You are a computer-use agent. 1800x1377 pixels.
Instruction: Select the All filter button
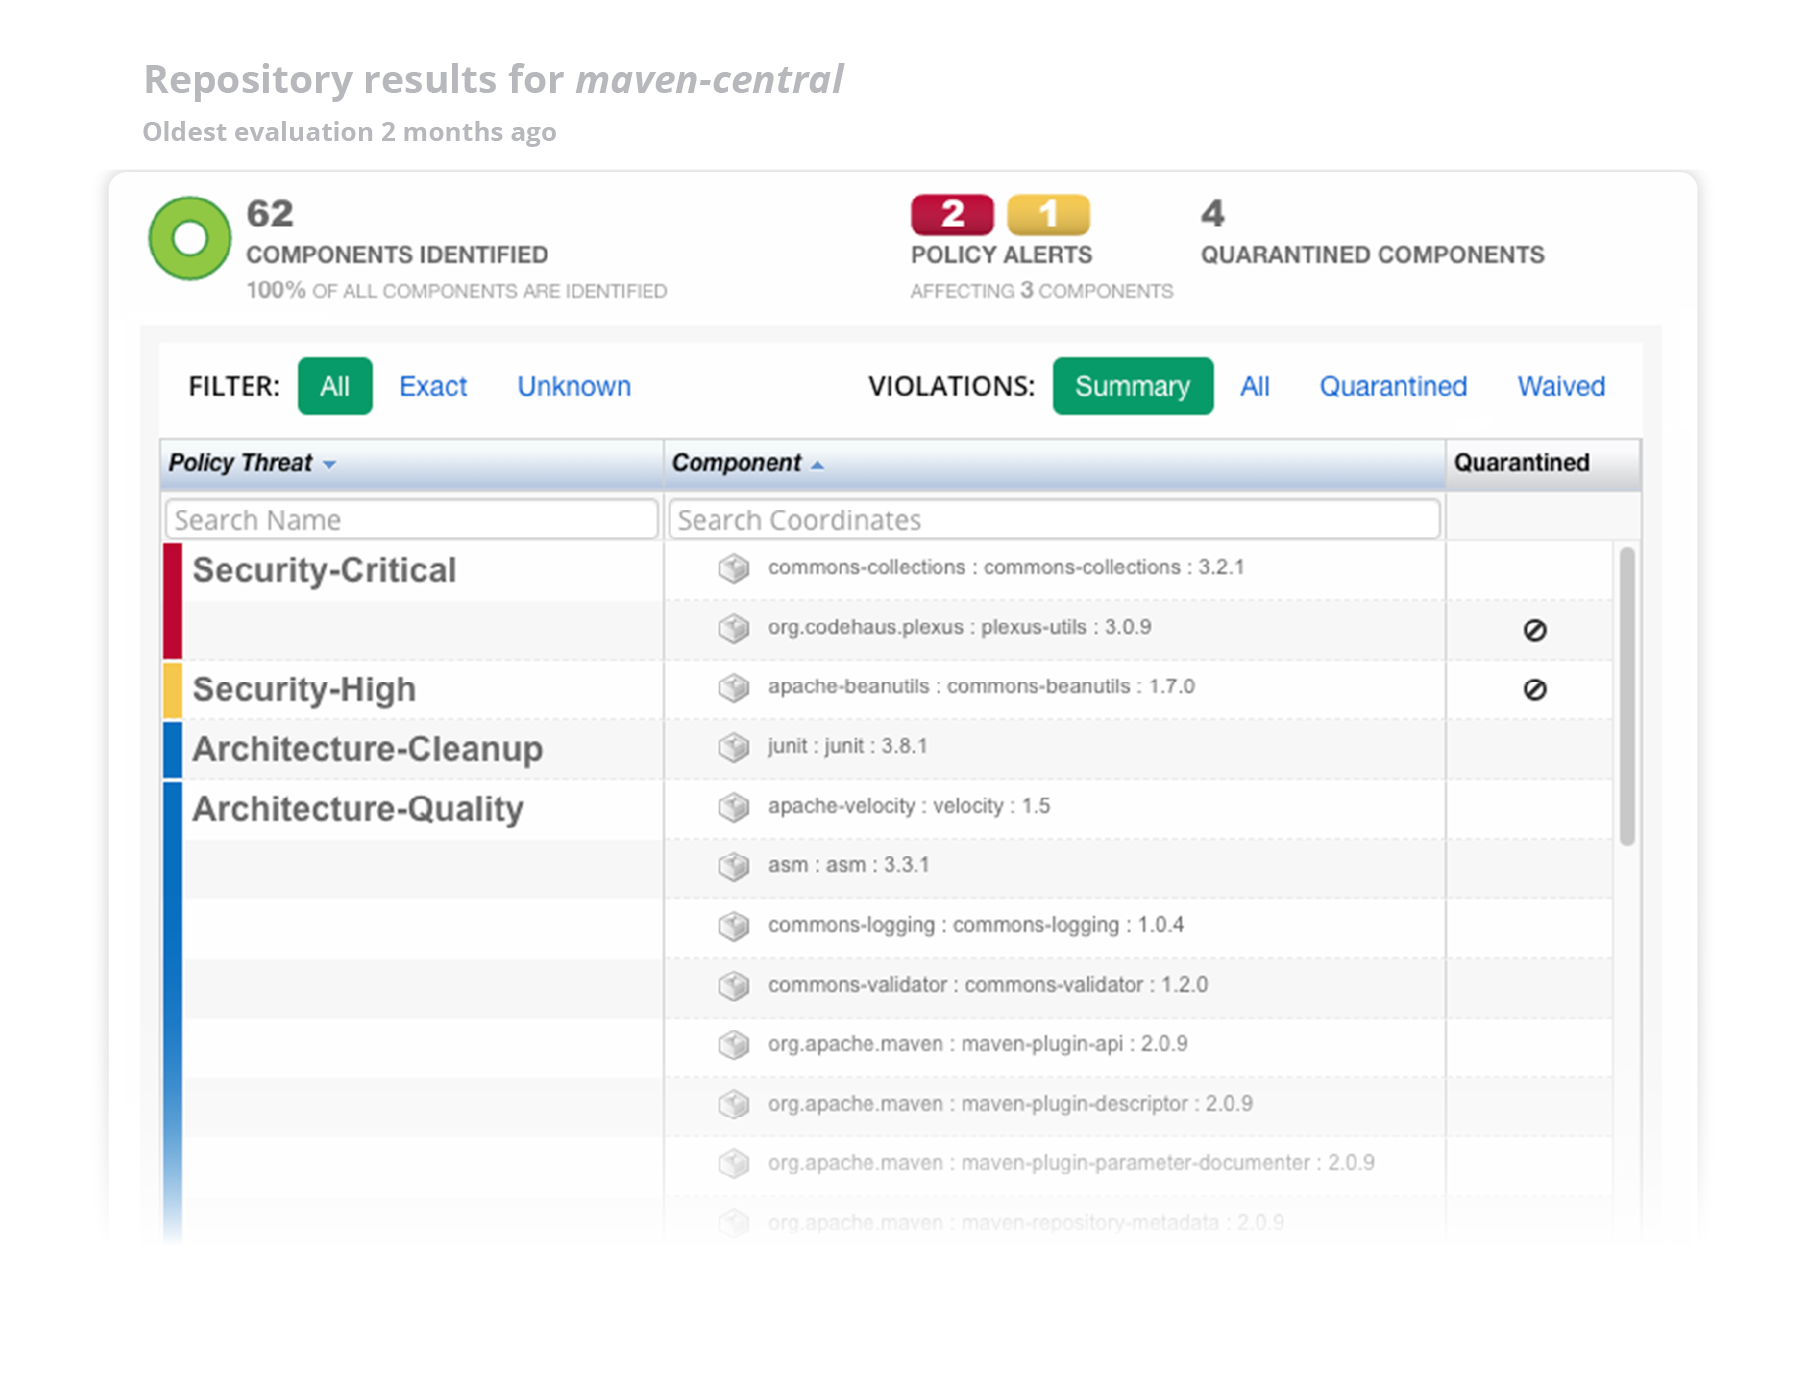click(335, 386)
